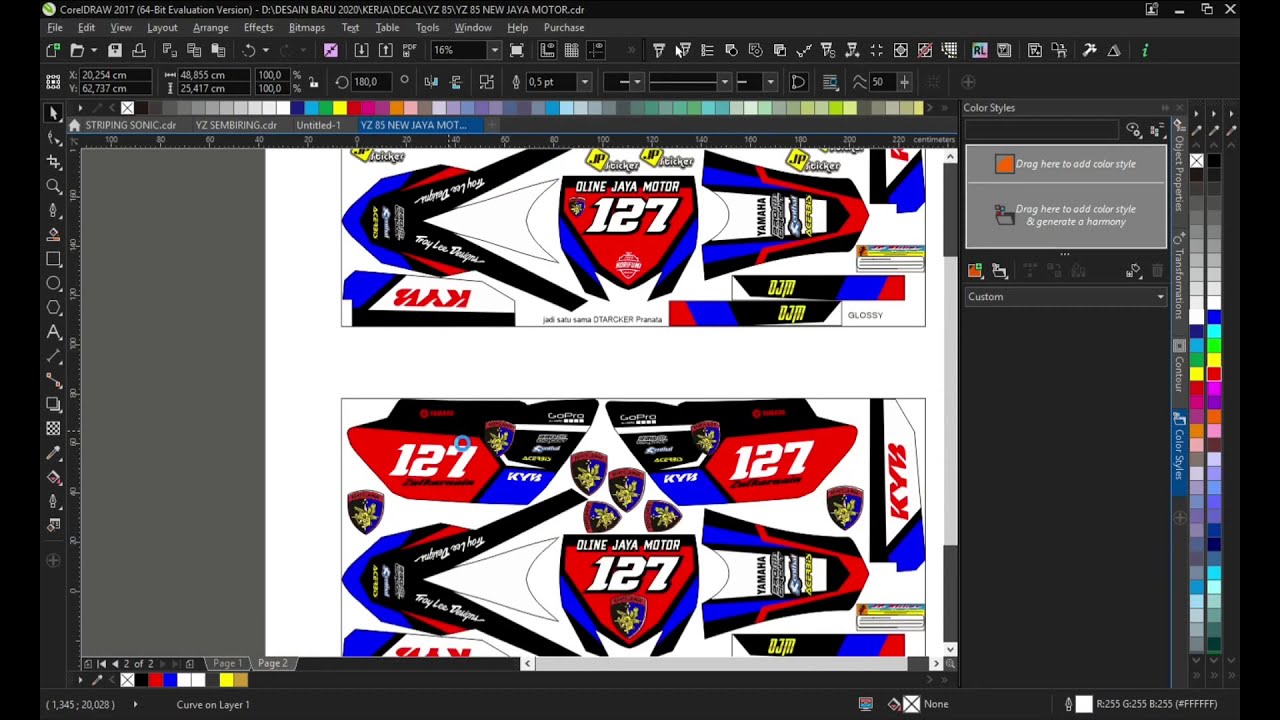The image size is (1280, 720).
Task: Click the New document icon
Action: 53,50
